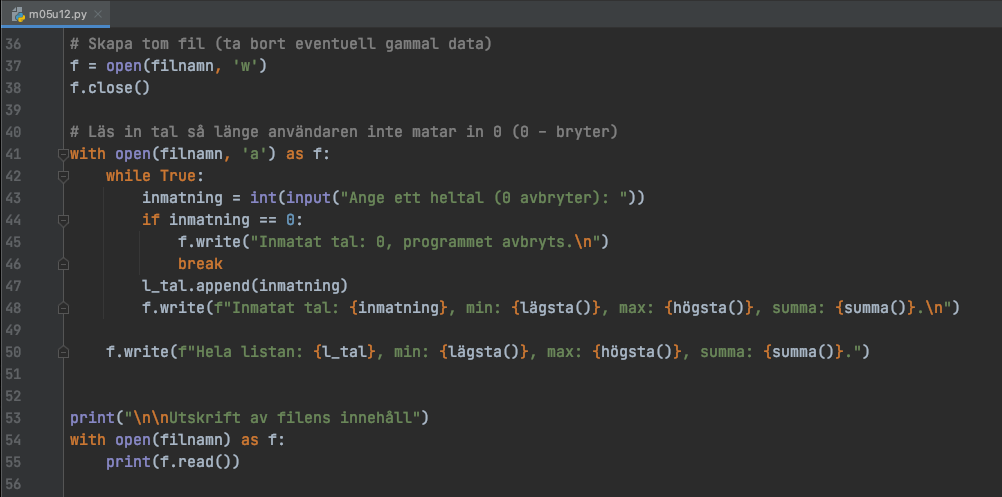The height and width of the screenshot is (497, 1002).
Task: Place cursor in 'f.close()' on line 38
Action: (109, 88)
